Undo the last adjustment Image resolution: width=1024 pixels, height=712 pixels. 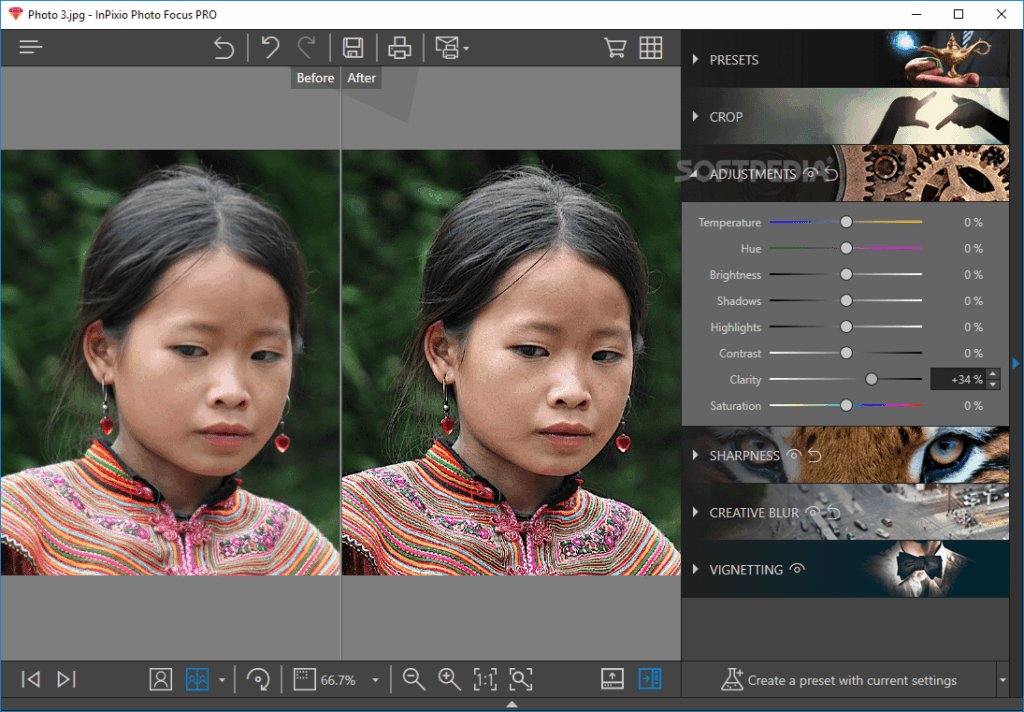(270, 48)
